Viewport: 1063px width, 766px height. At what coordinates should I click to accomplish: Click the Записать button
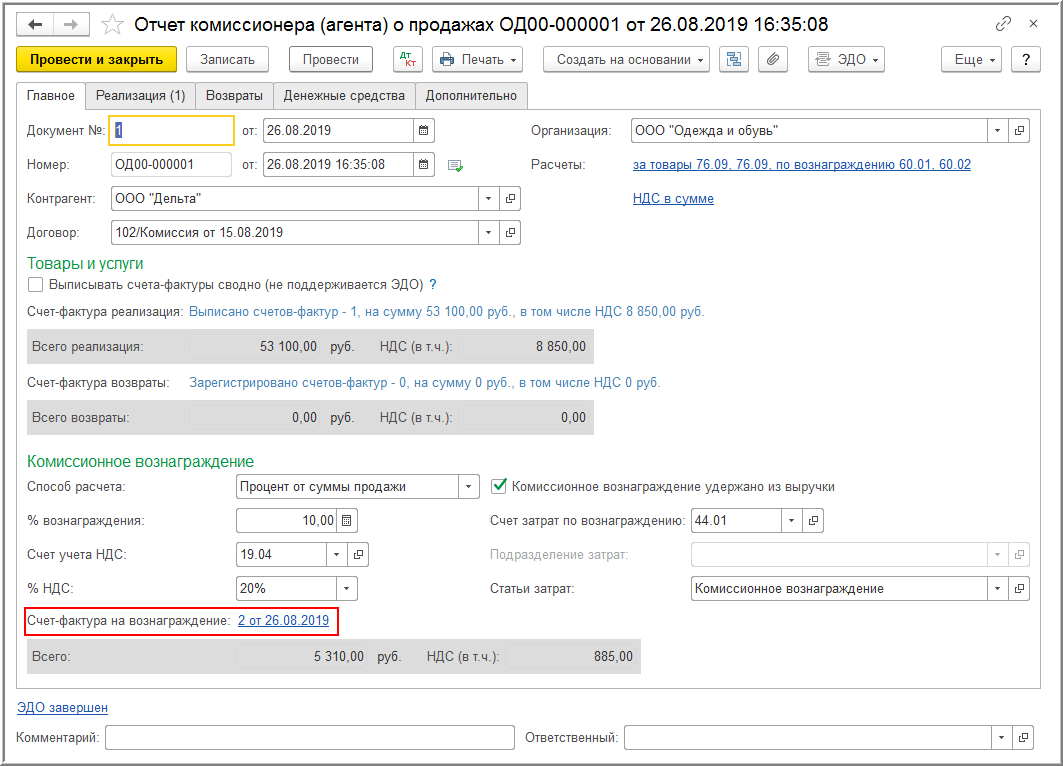[x=227, y=60]
